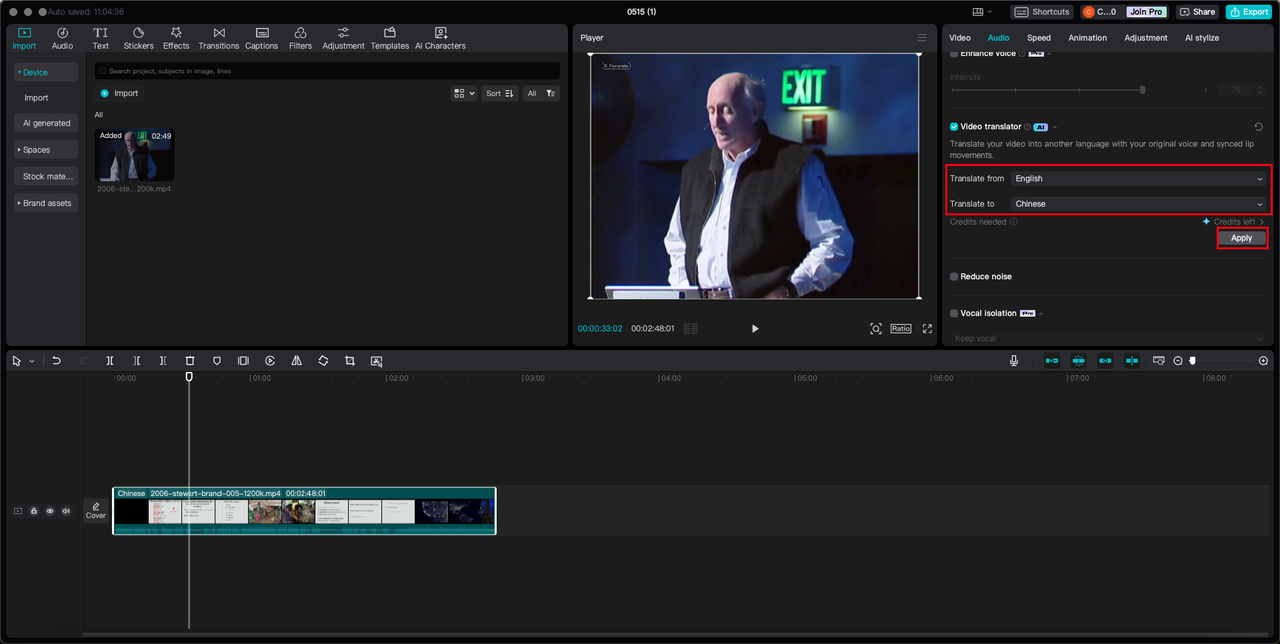Open the AI Characters panel

pos(440,38)
